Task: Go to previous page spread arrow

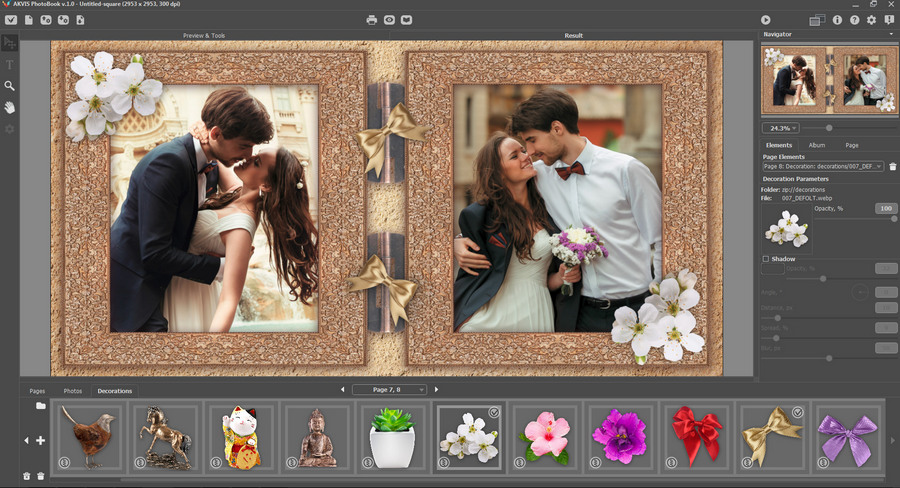Action: (x=343, y=390)
